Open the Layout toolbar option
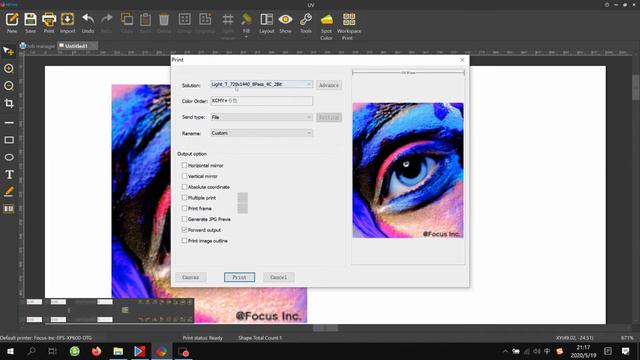The image size is (640, 360). point(267,23)
